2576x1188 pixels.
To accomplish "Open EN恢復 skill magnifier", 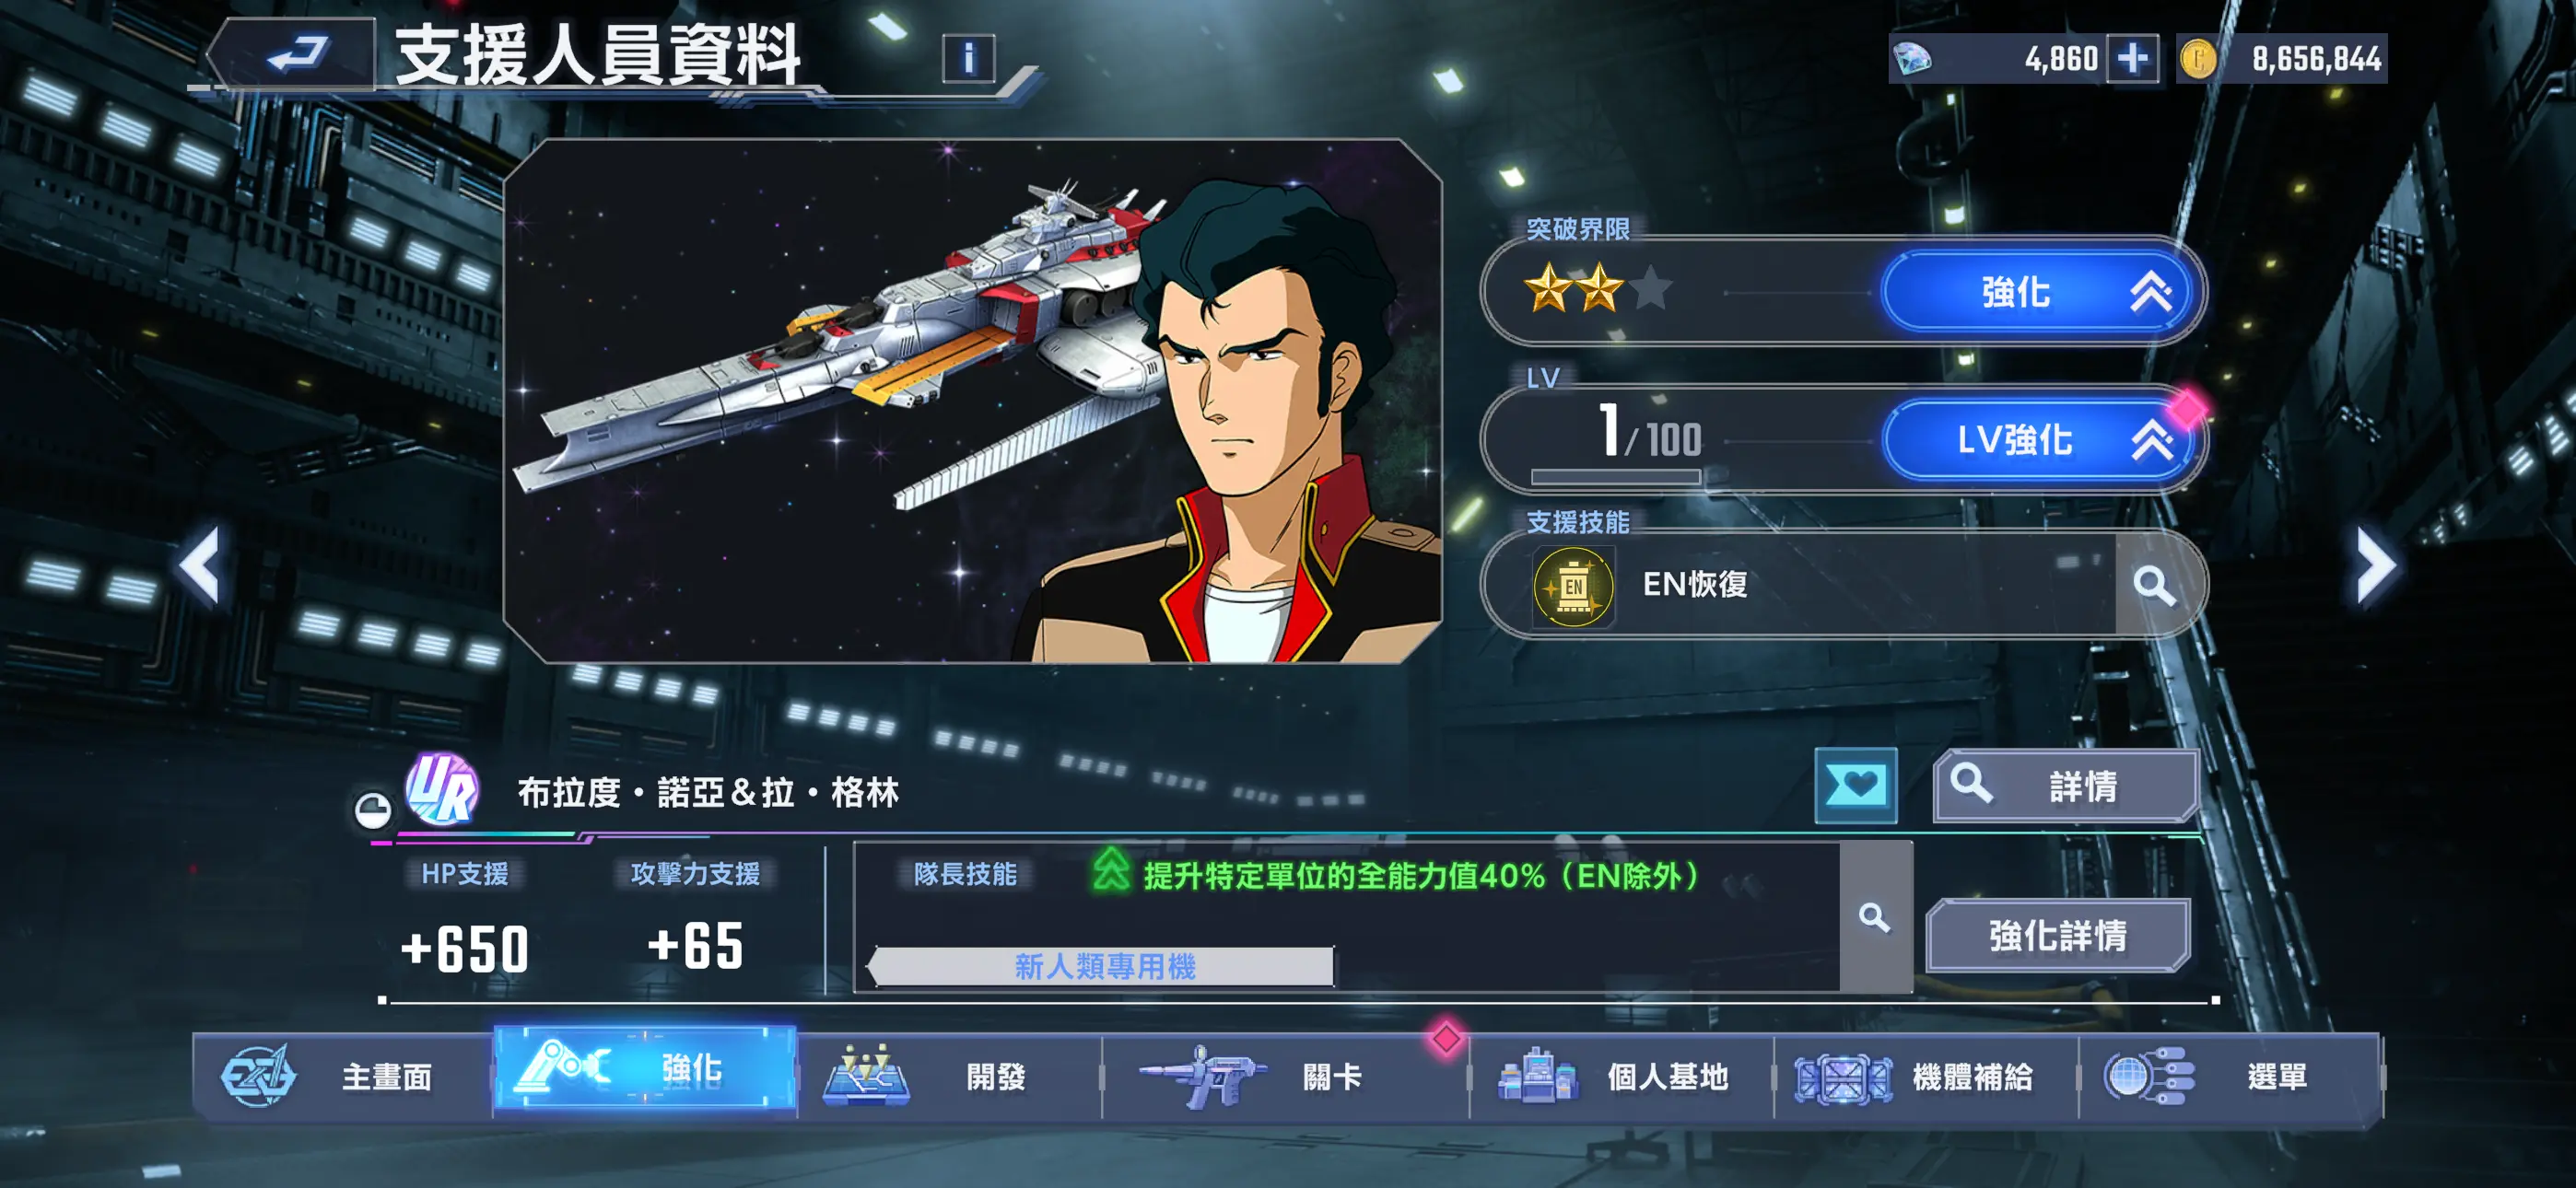I will 2154,585.
